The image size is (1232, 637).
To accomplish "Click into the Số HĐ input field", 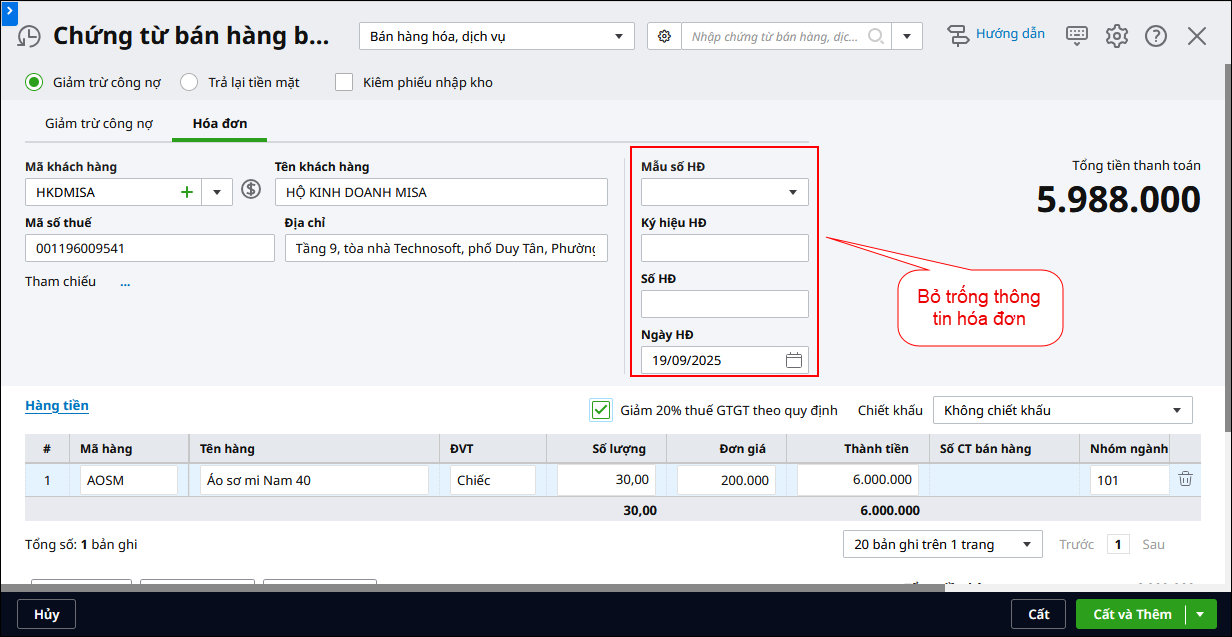I will click(x=724, y=304).
